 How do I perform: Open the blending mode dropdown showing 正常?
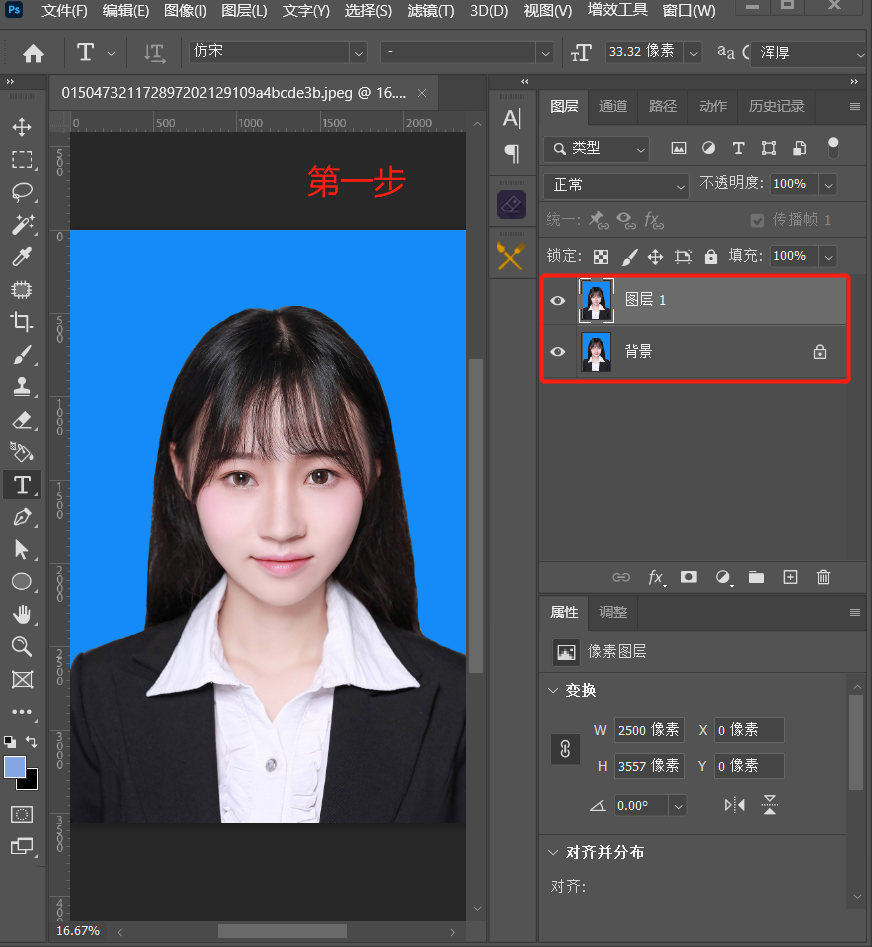(x=615, y=184)
